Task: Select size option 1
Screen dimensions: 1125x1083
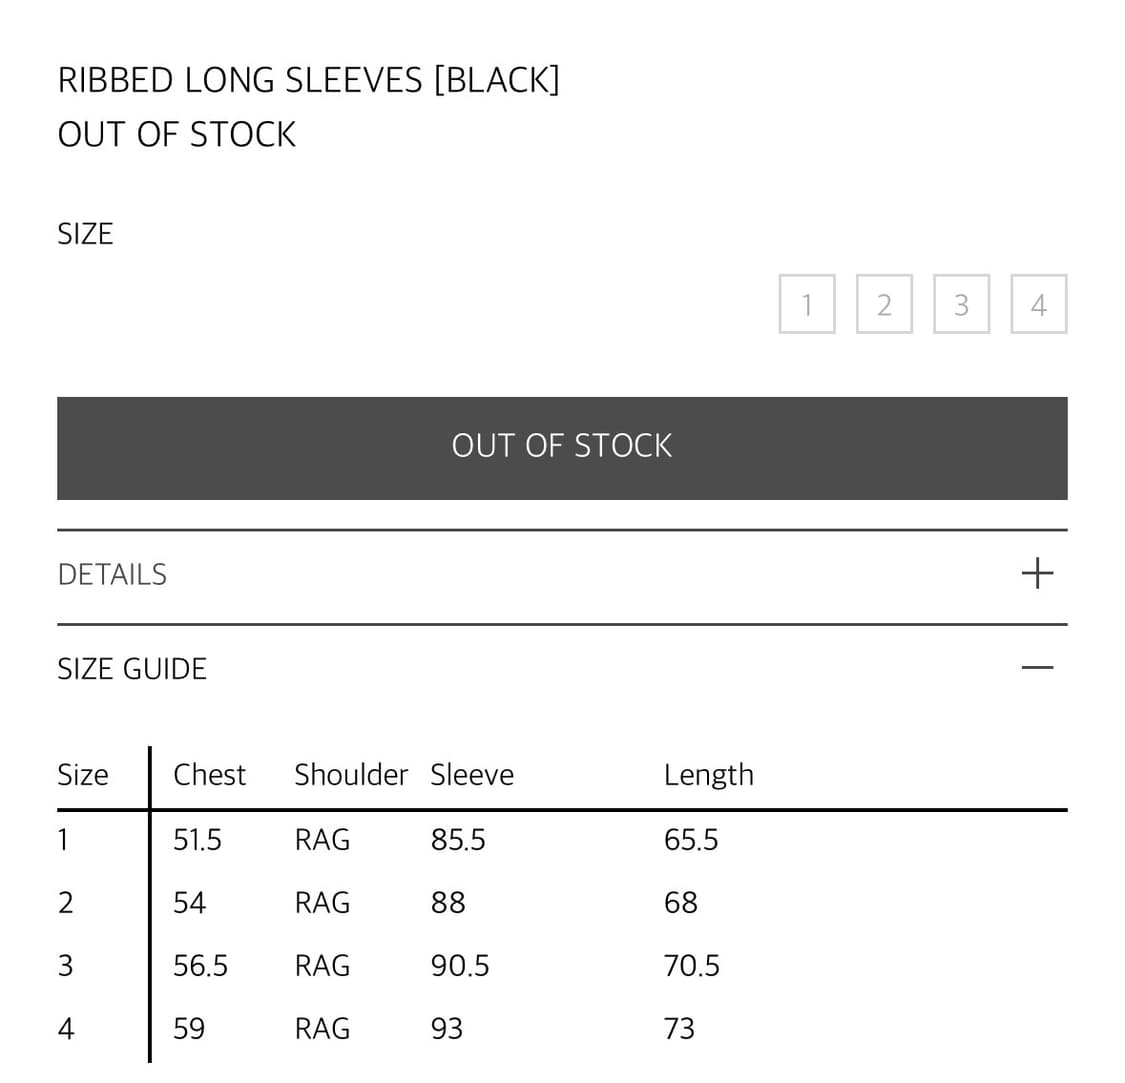Action: 807,304
